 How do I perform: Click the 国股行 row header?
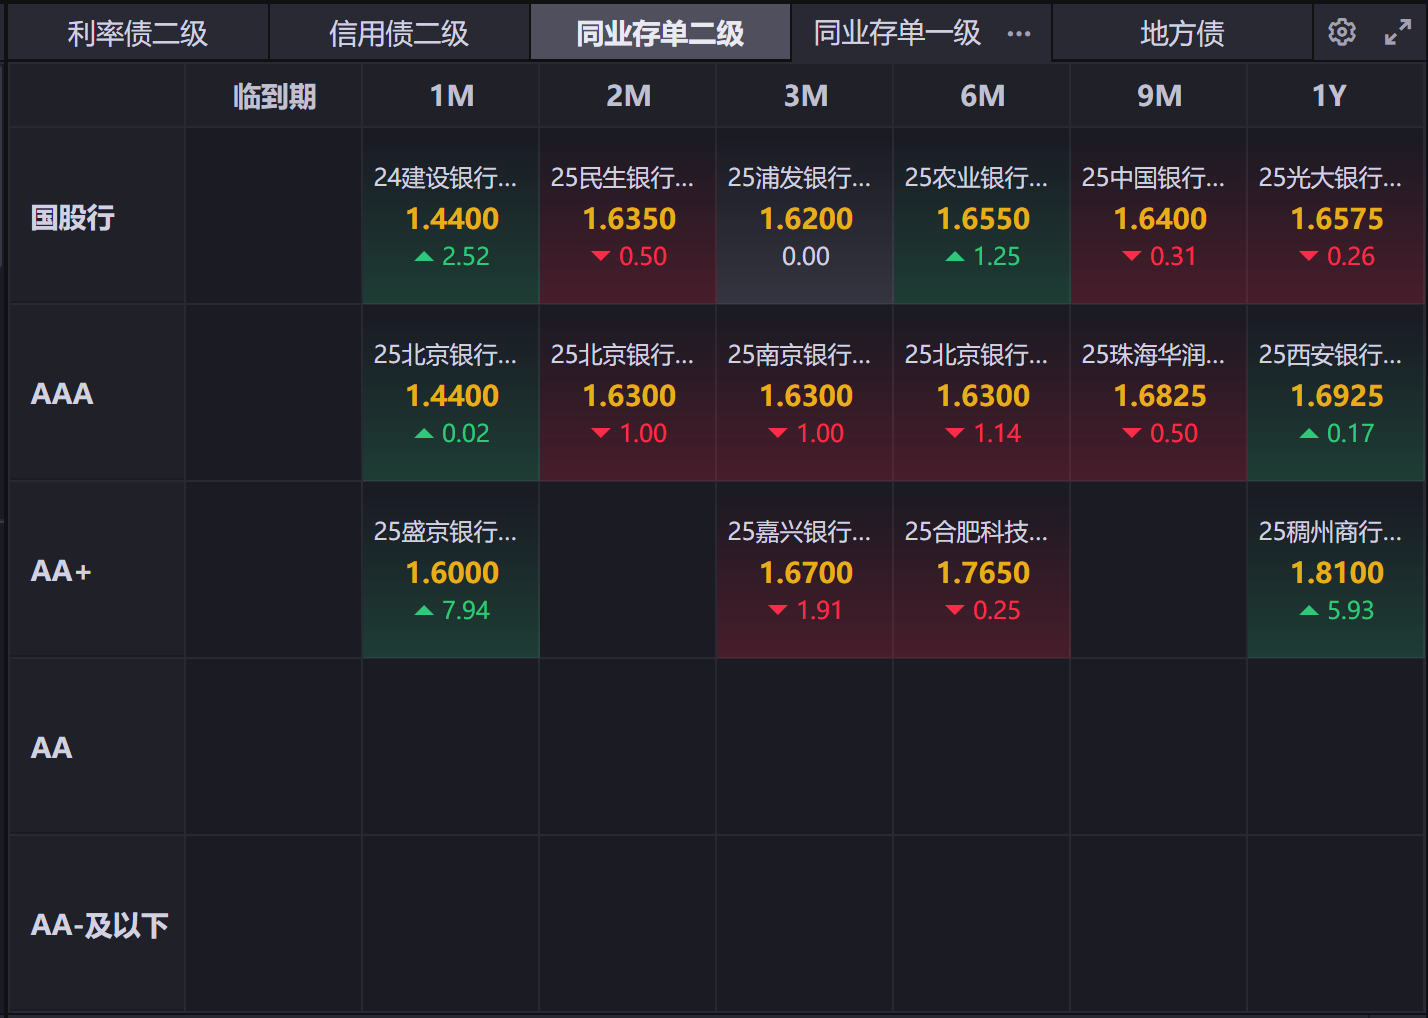pos(73,217)
